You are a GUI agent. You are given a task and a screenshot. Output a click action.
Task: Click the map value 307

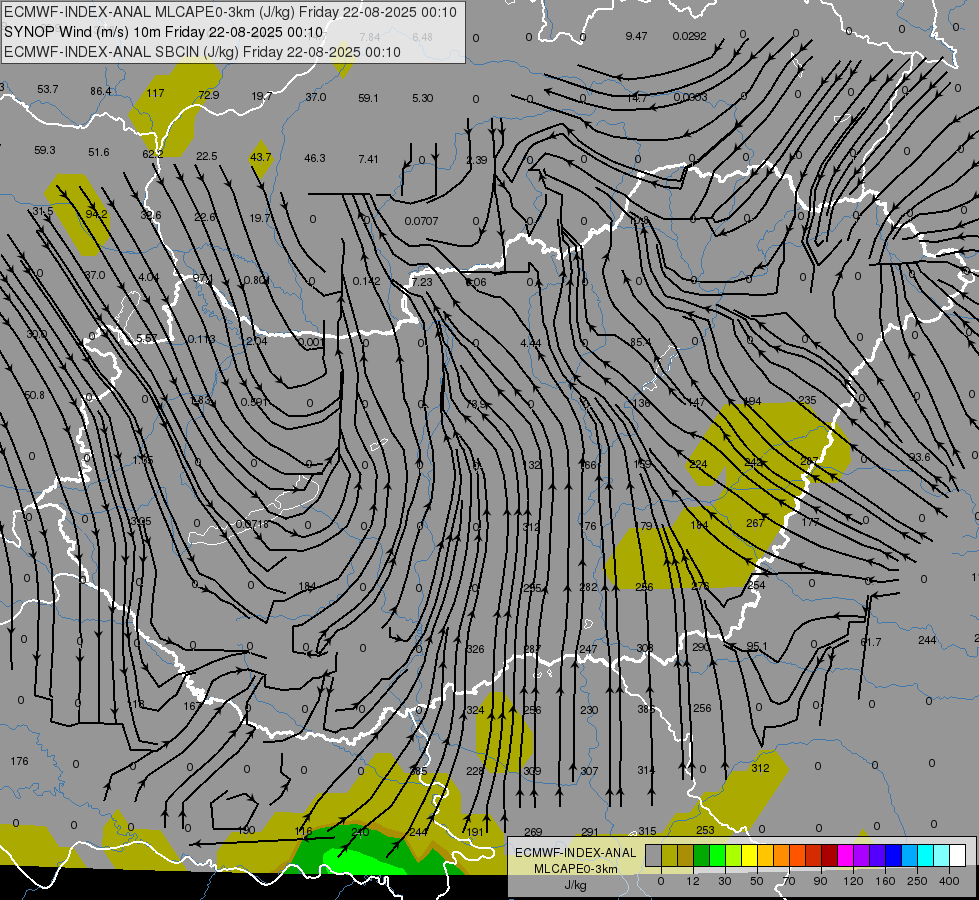point(589,771)
